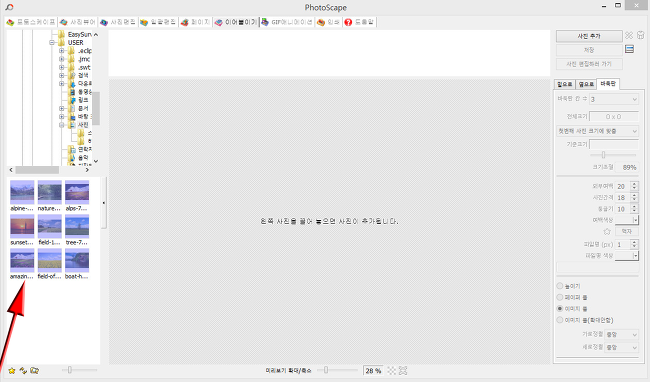The width and height of the screenshot is (650, 382).
Task: Collapse the 사진 folder node
Action: point(62,125)
